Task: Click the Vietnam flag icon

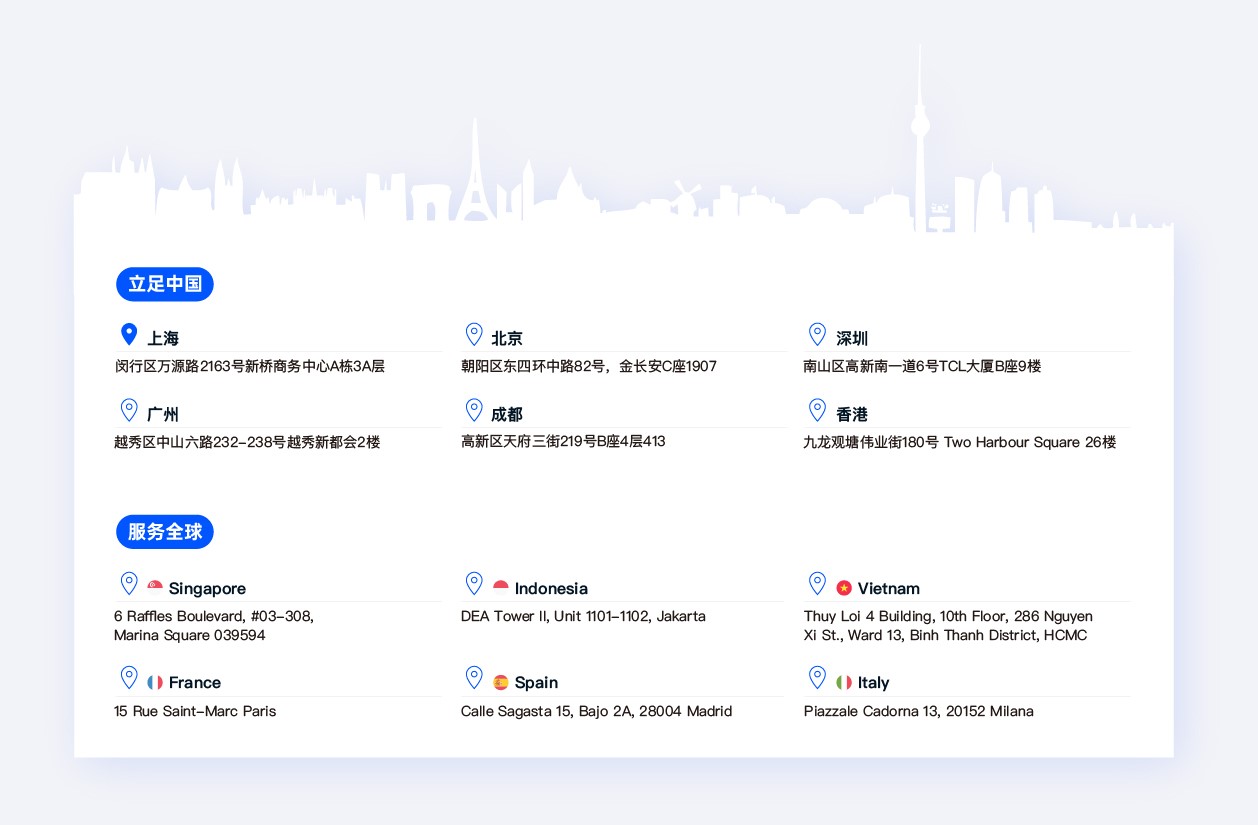Action: tap(844, 588)
